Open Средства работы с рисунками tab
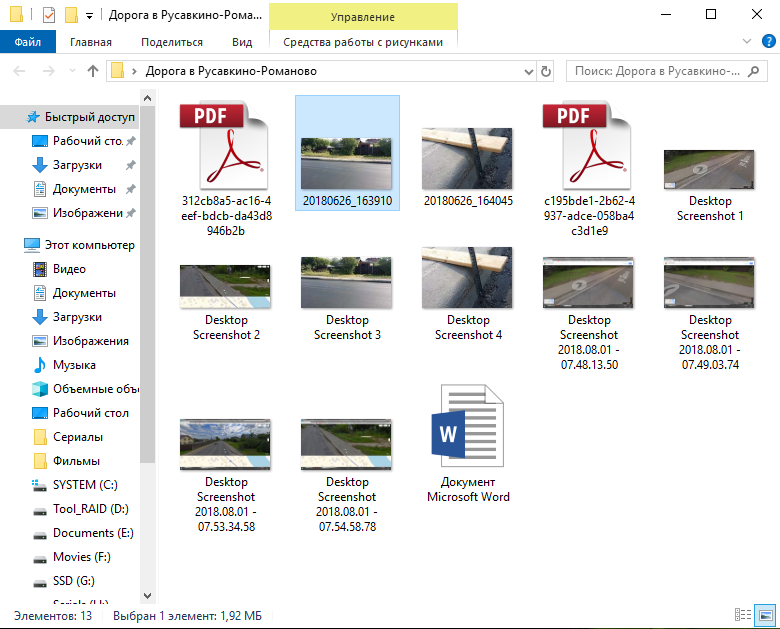 pyautogui.click(x=363, y=42)
